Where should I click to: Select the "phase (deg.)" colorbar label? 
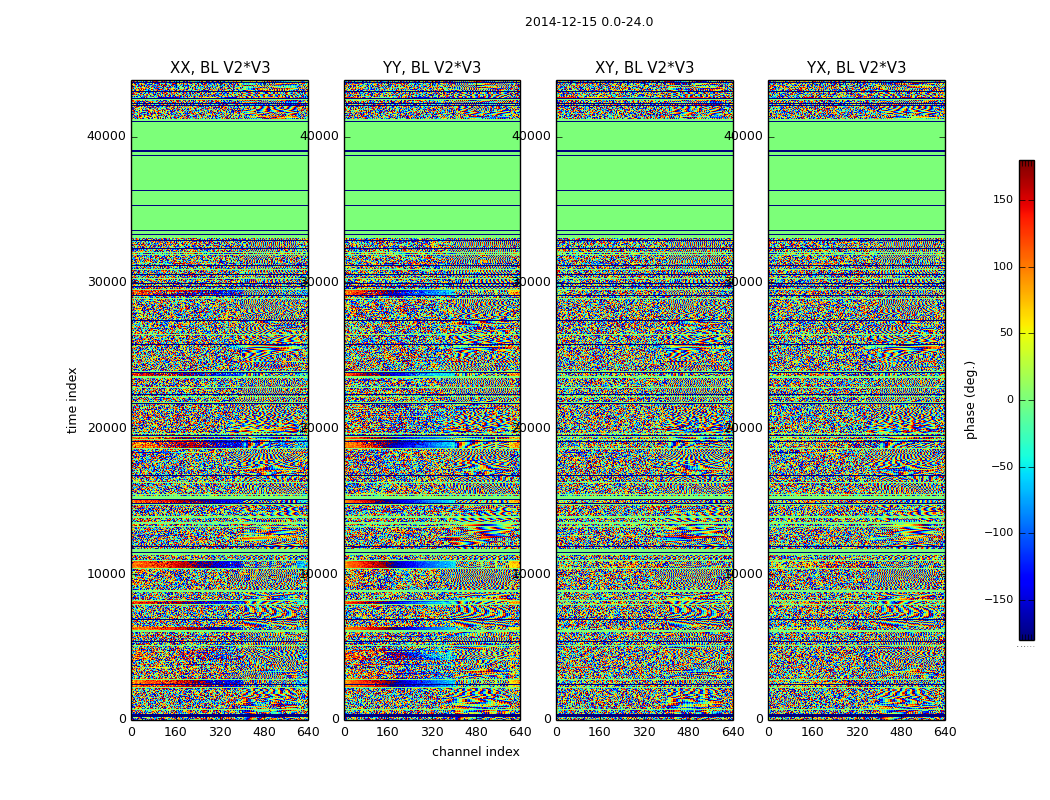tap(970, 400)
